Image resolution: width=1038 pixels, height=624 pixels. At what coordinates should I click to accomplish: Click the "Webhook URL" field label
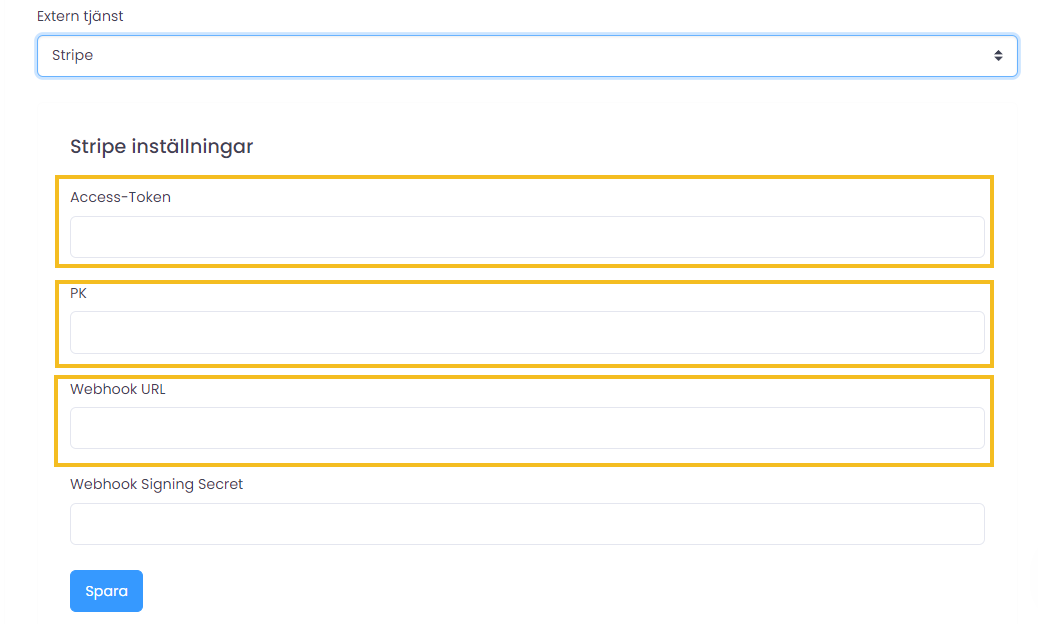point(118,389)
